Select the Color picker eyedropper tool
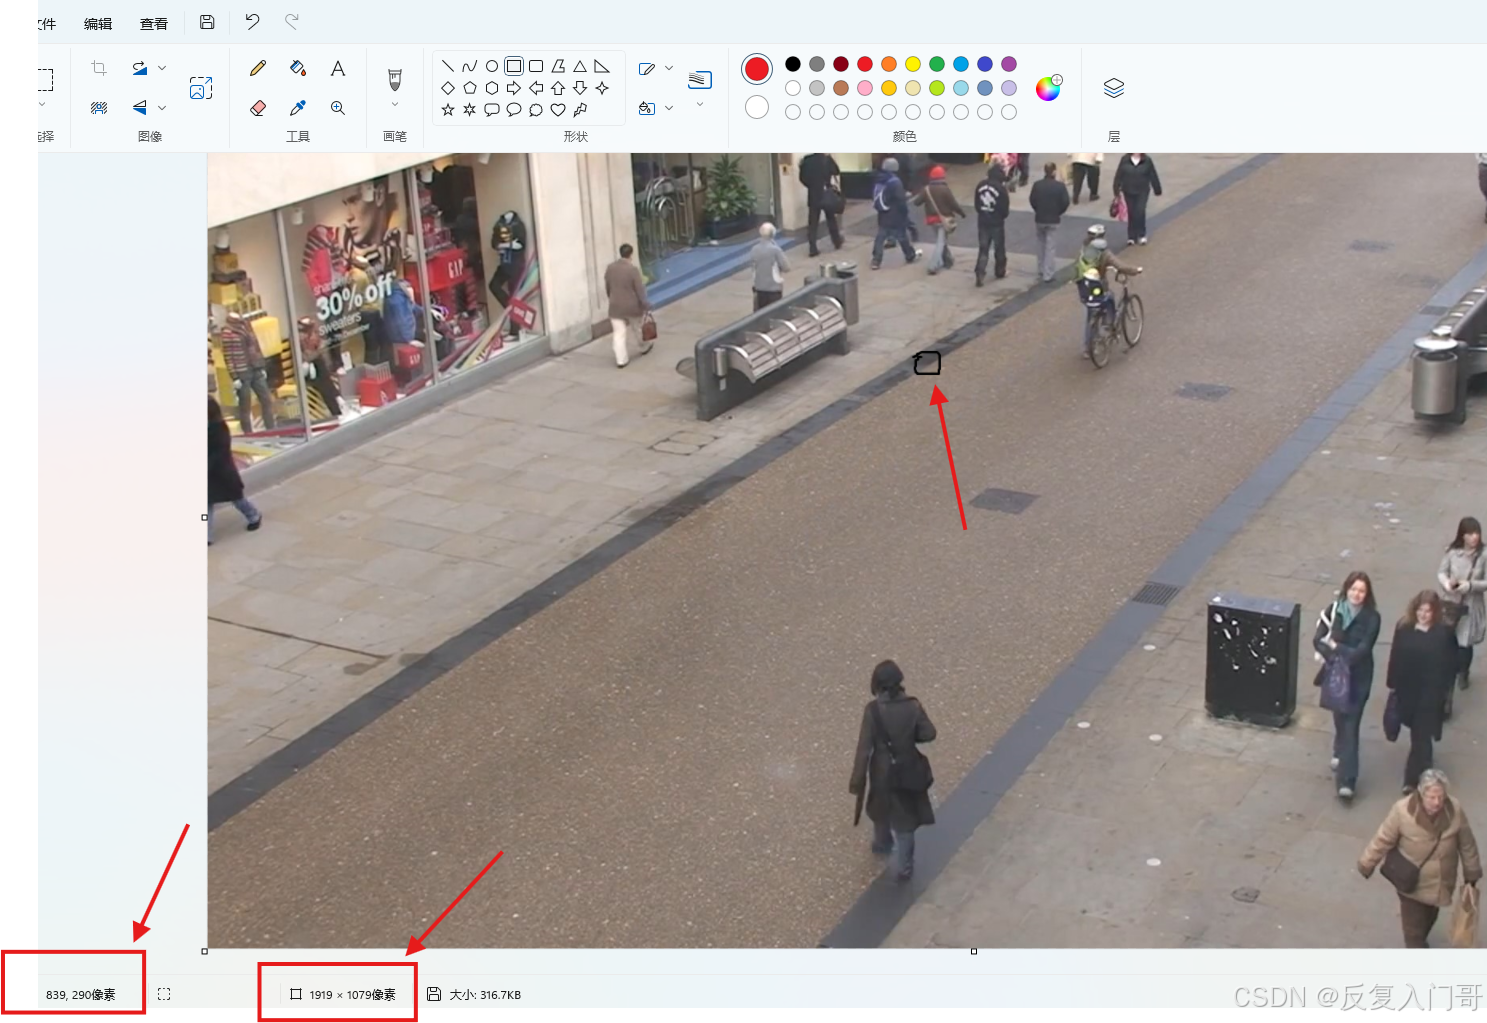Screen dimensions: 1487x1023 [x=298, y=107]
